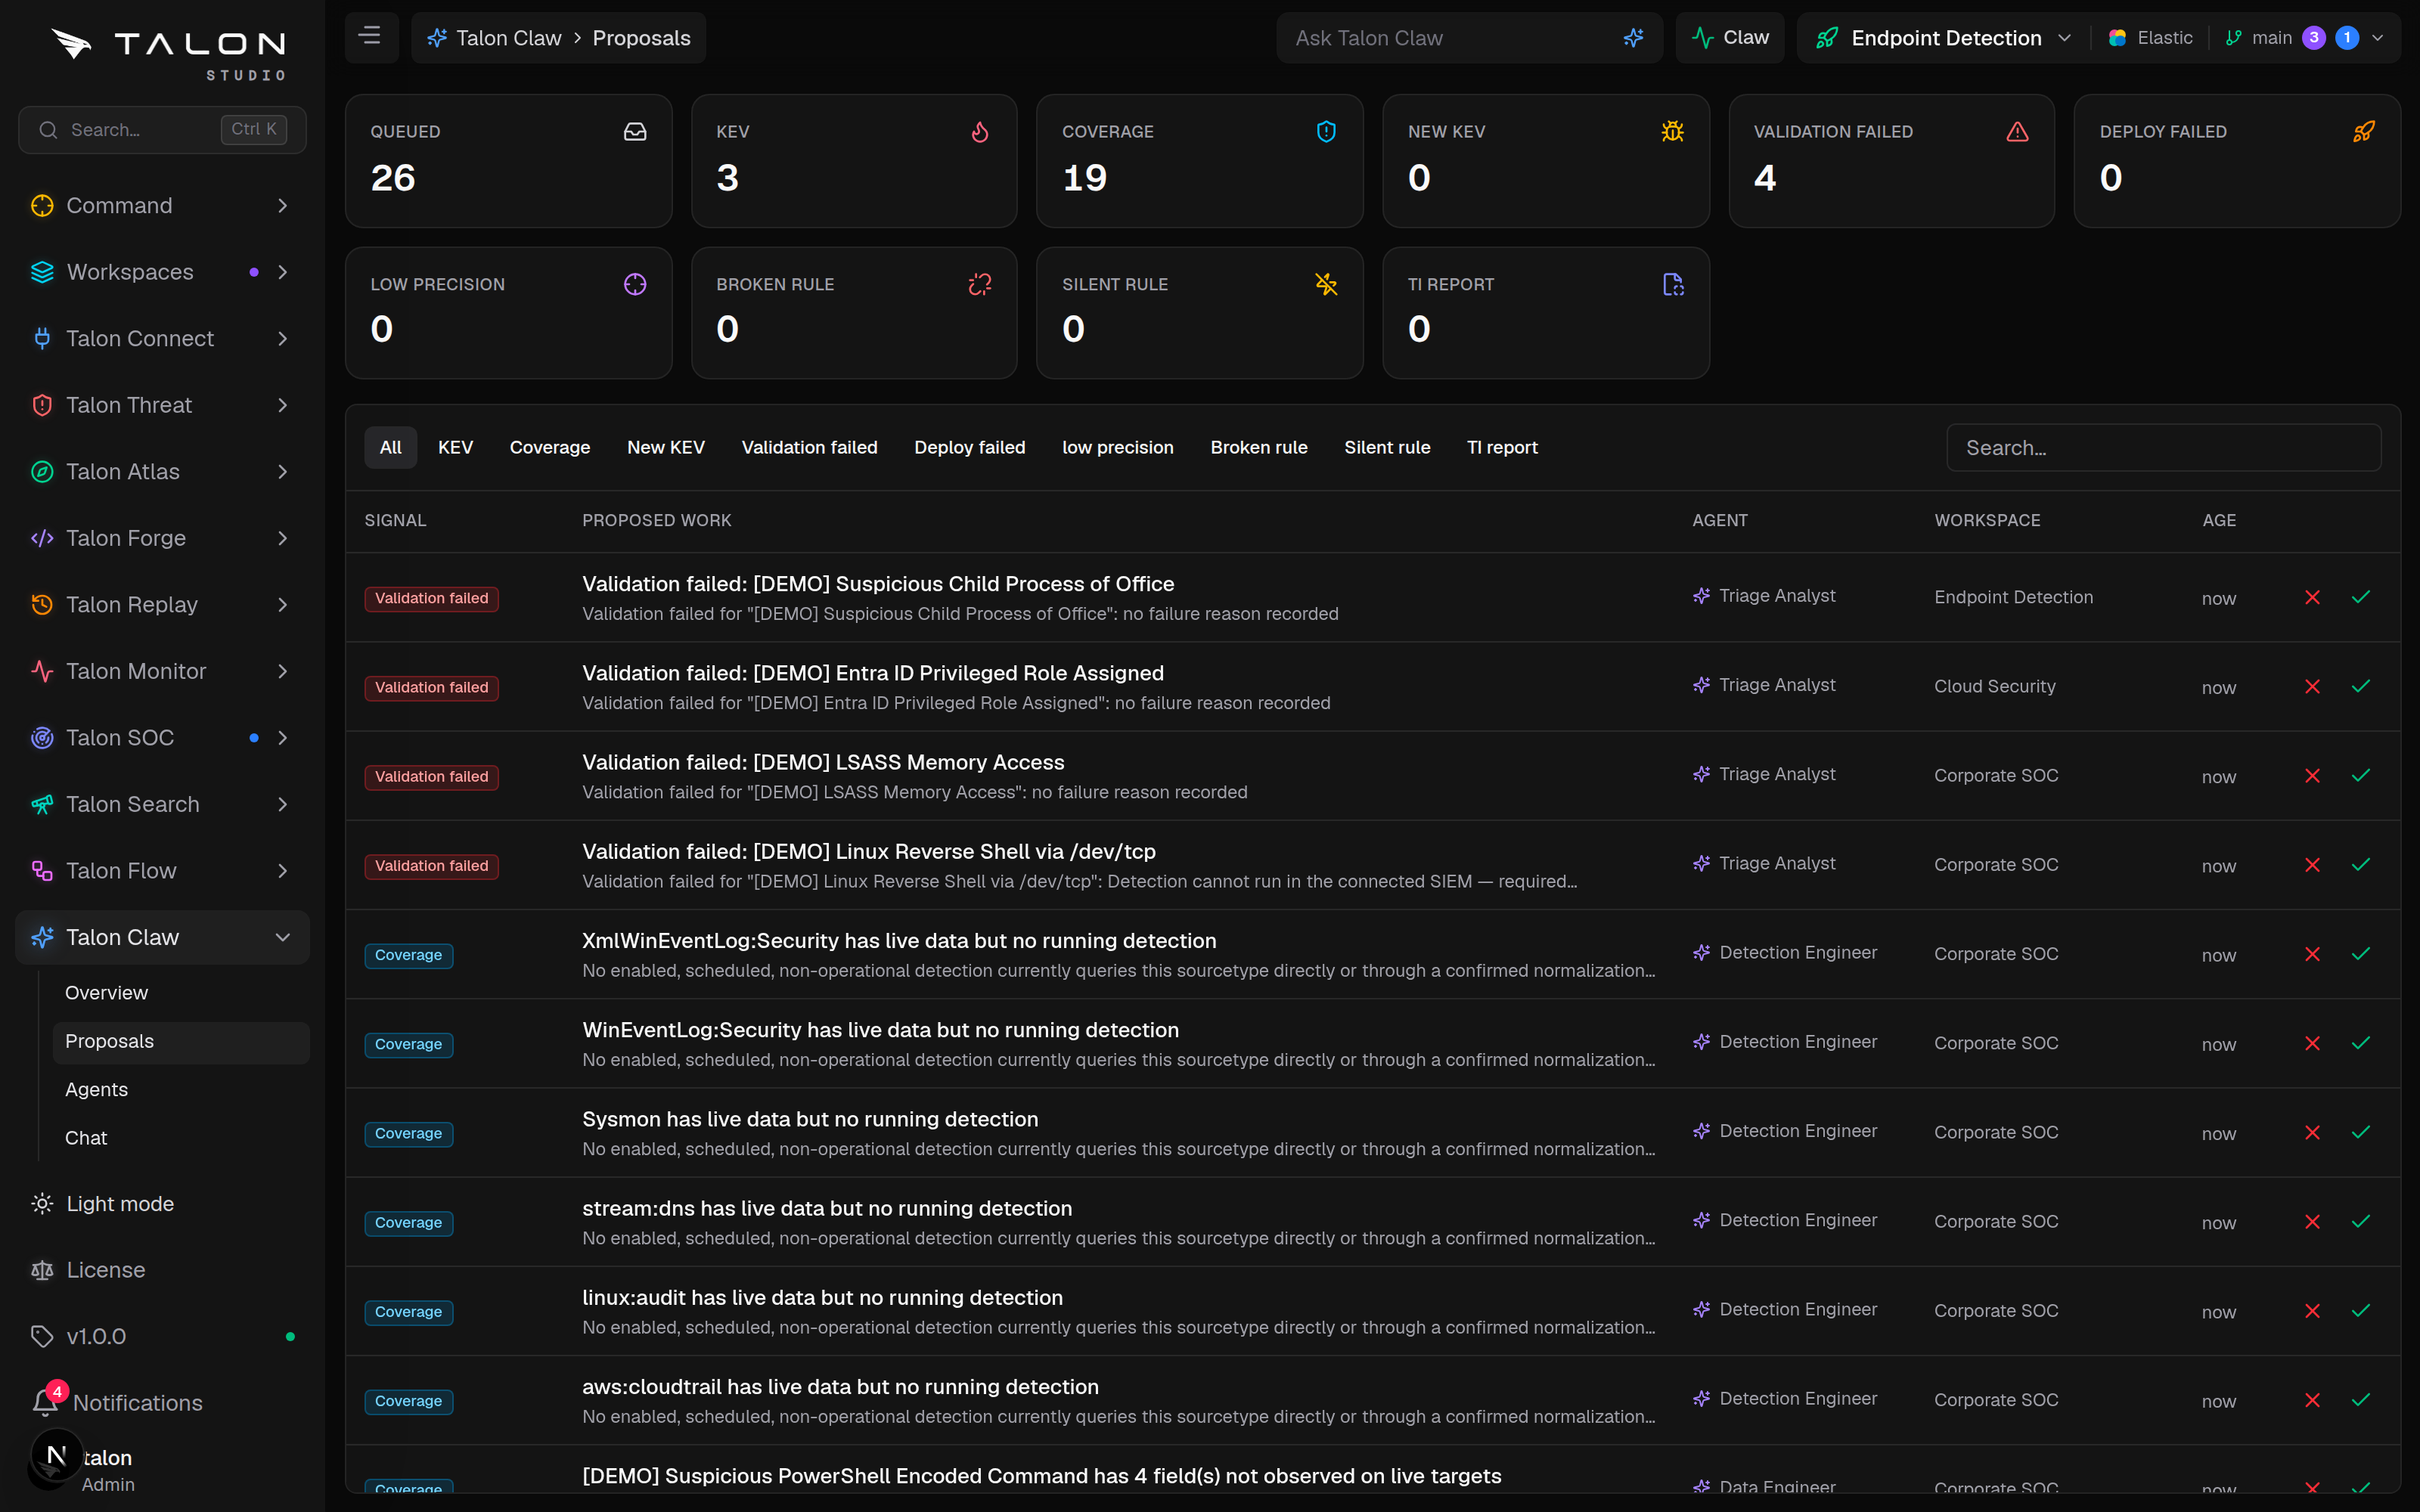Open the main branch dropdown
This screenshot has height=1512, width=2420.
pyautogui.click(x=2304, y=38)
